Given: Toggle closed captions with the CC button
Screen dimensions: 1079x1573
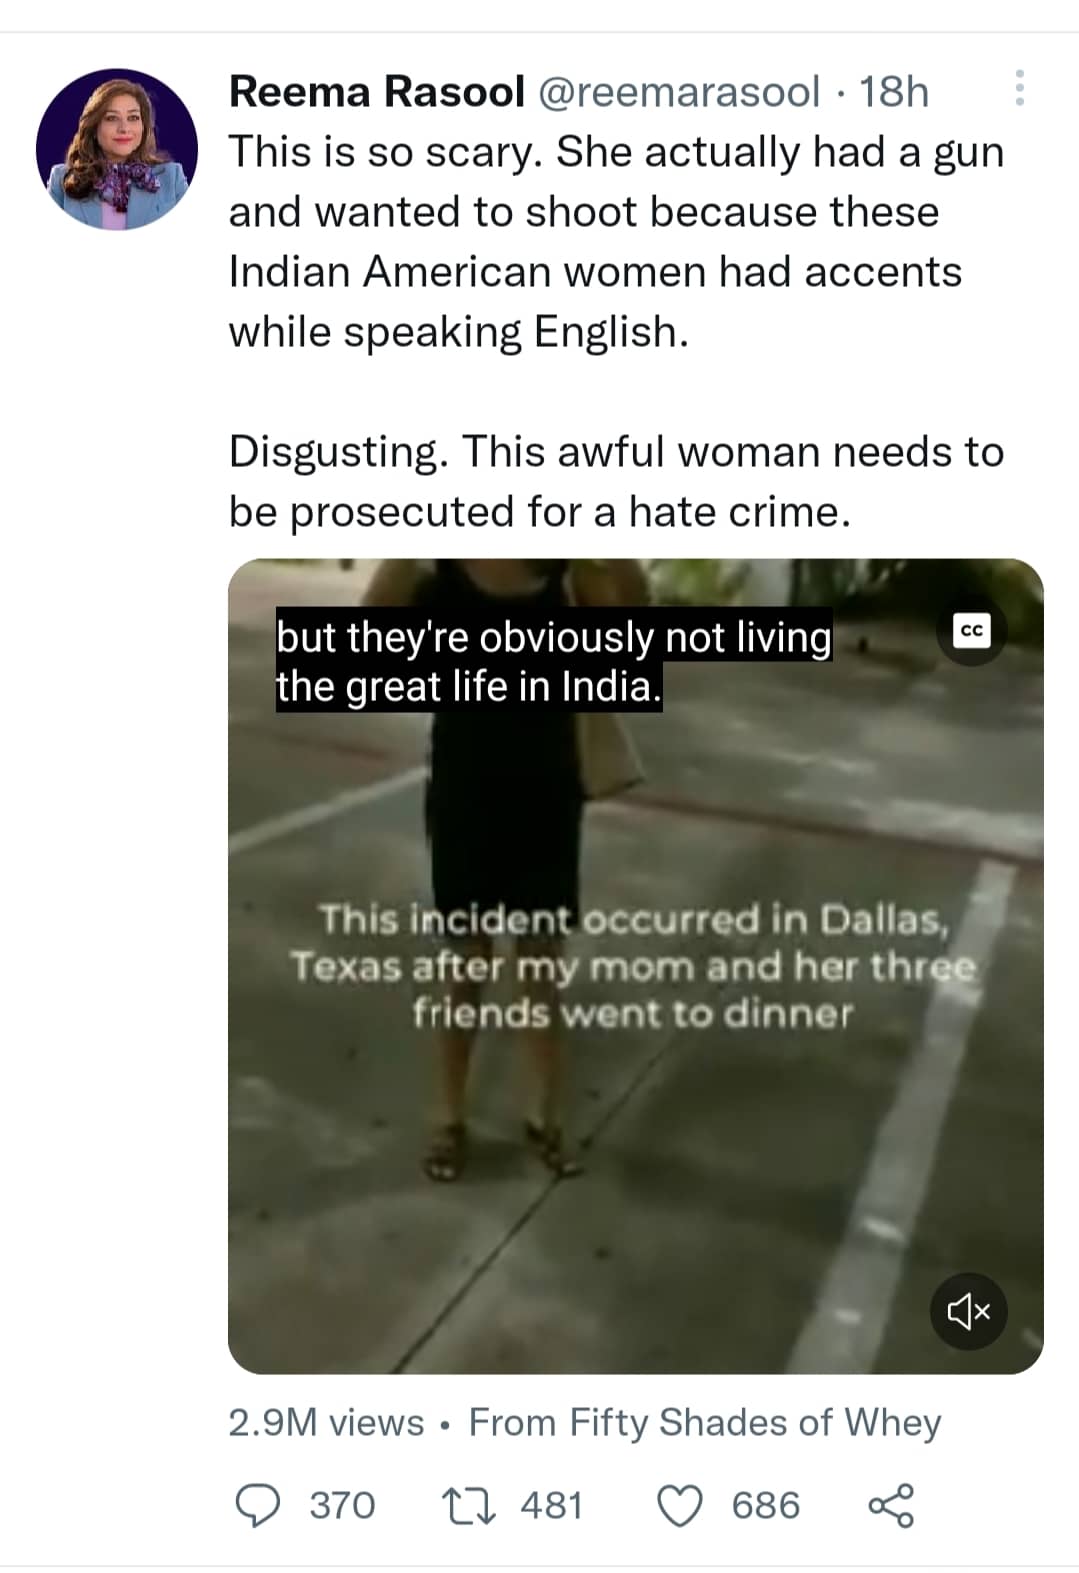Looking at the screenshot, I should click(x=970, y=630).
